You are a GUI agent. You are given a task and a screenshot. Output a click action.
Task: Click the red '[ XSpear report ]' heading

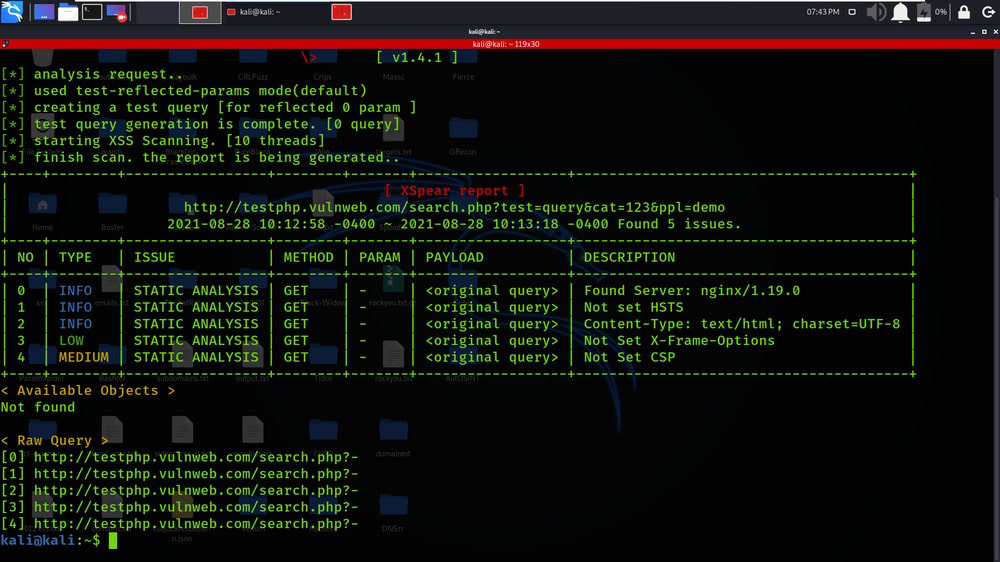[x=455, y=190]
